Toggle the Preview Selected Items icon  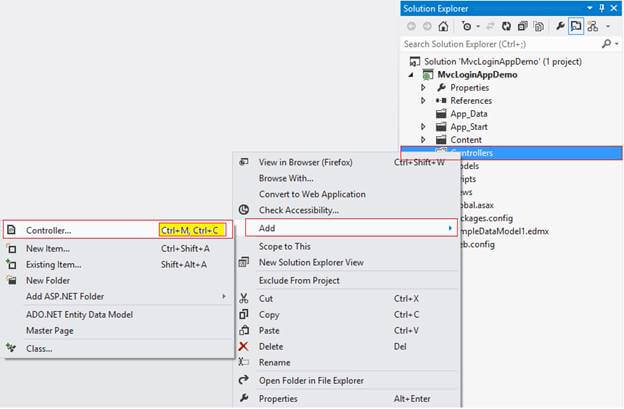pyautogui.click(x=576, y=26)
